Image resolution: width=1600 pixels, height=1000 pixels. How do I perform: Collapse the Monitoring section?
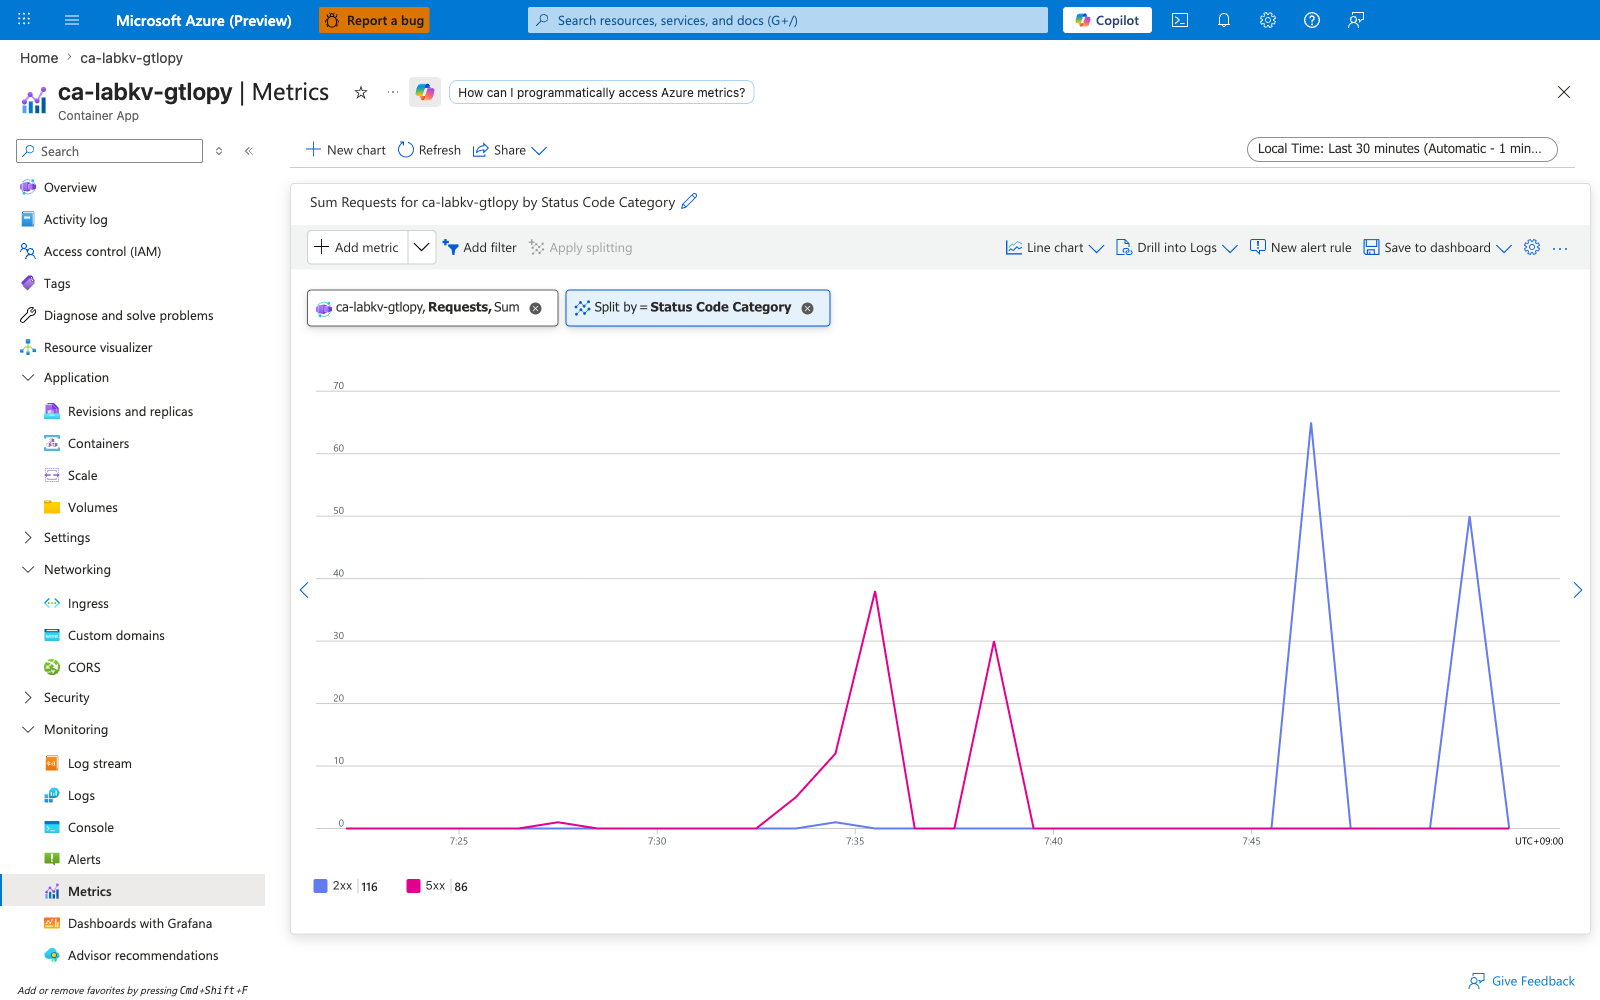[x=28, y=729]
